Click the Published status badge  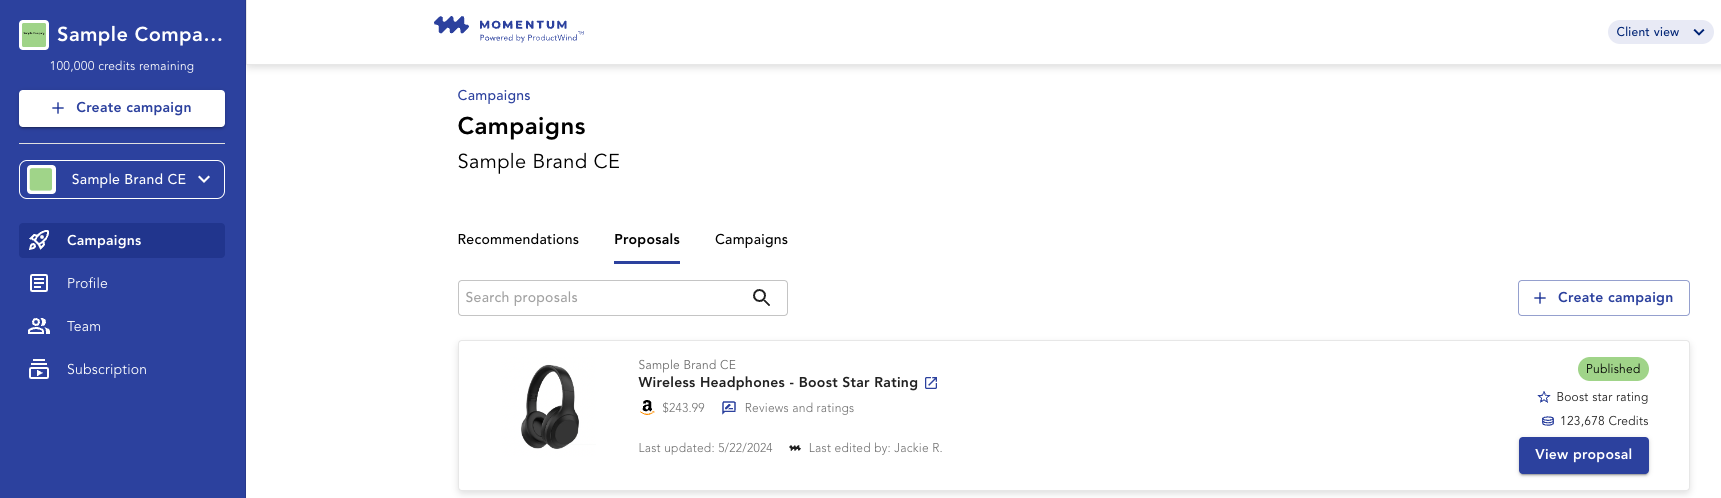[x=1613, y=369]
